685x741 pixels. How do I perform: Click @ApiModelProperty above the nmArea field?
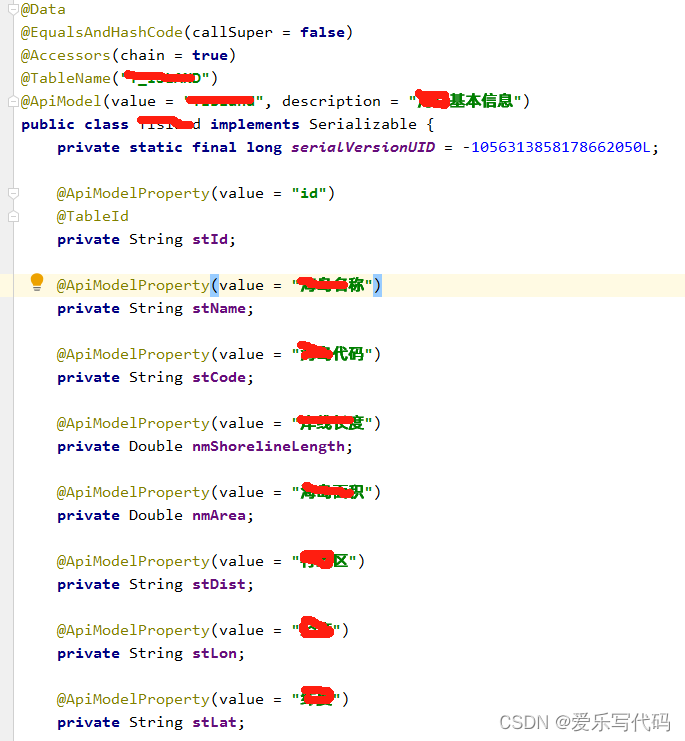pos(133,492)
